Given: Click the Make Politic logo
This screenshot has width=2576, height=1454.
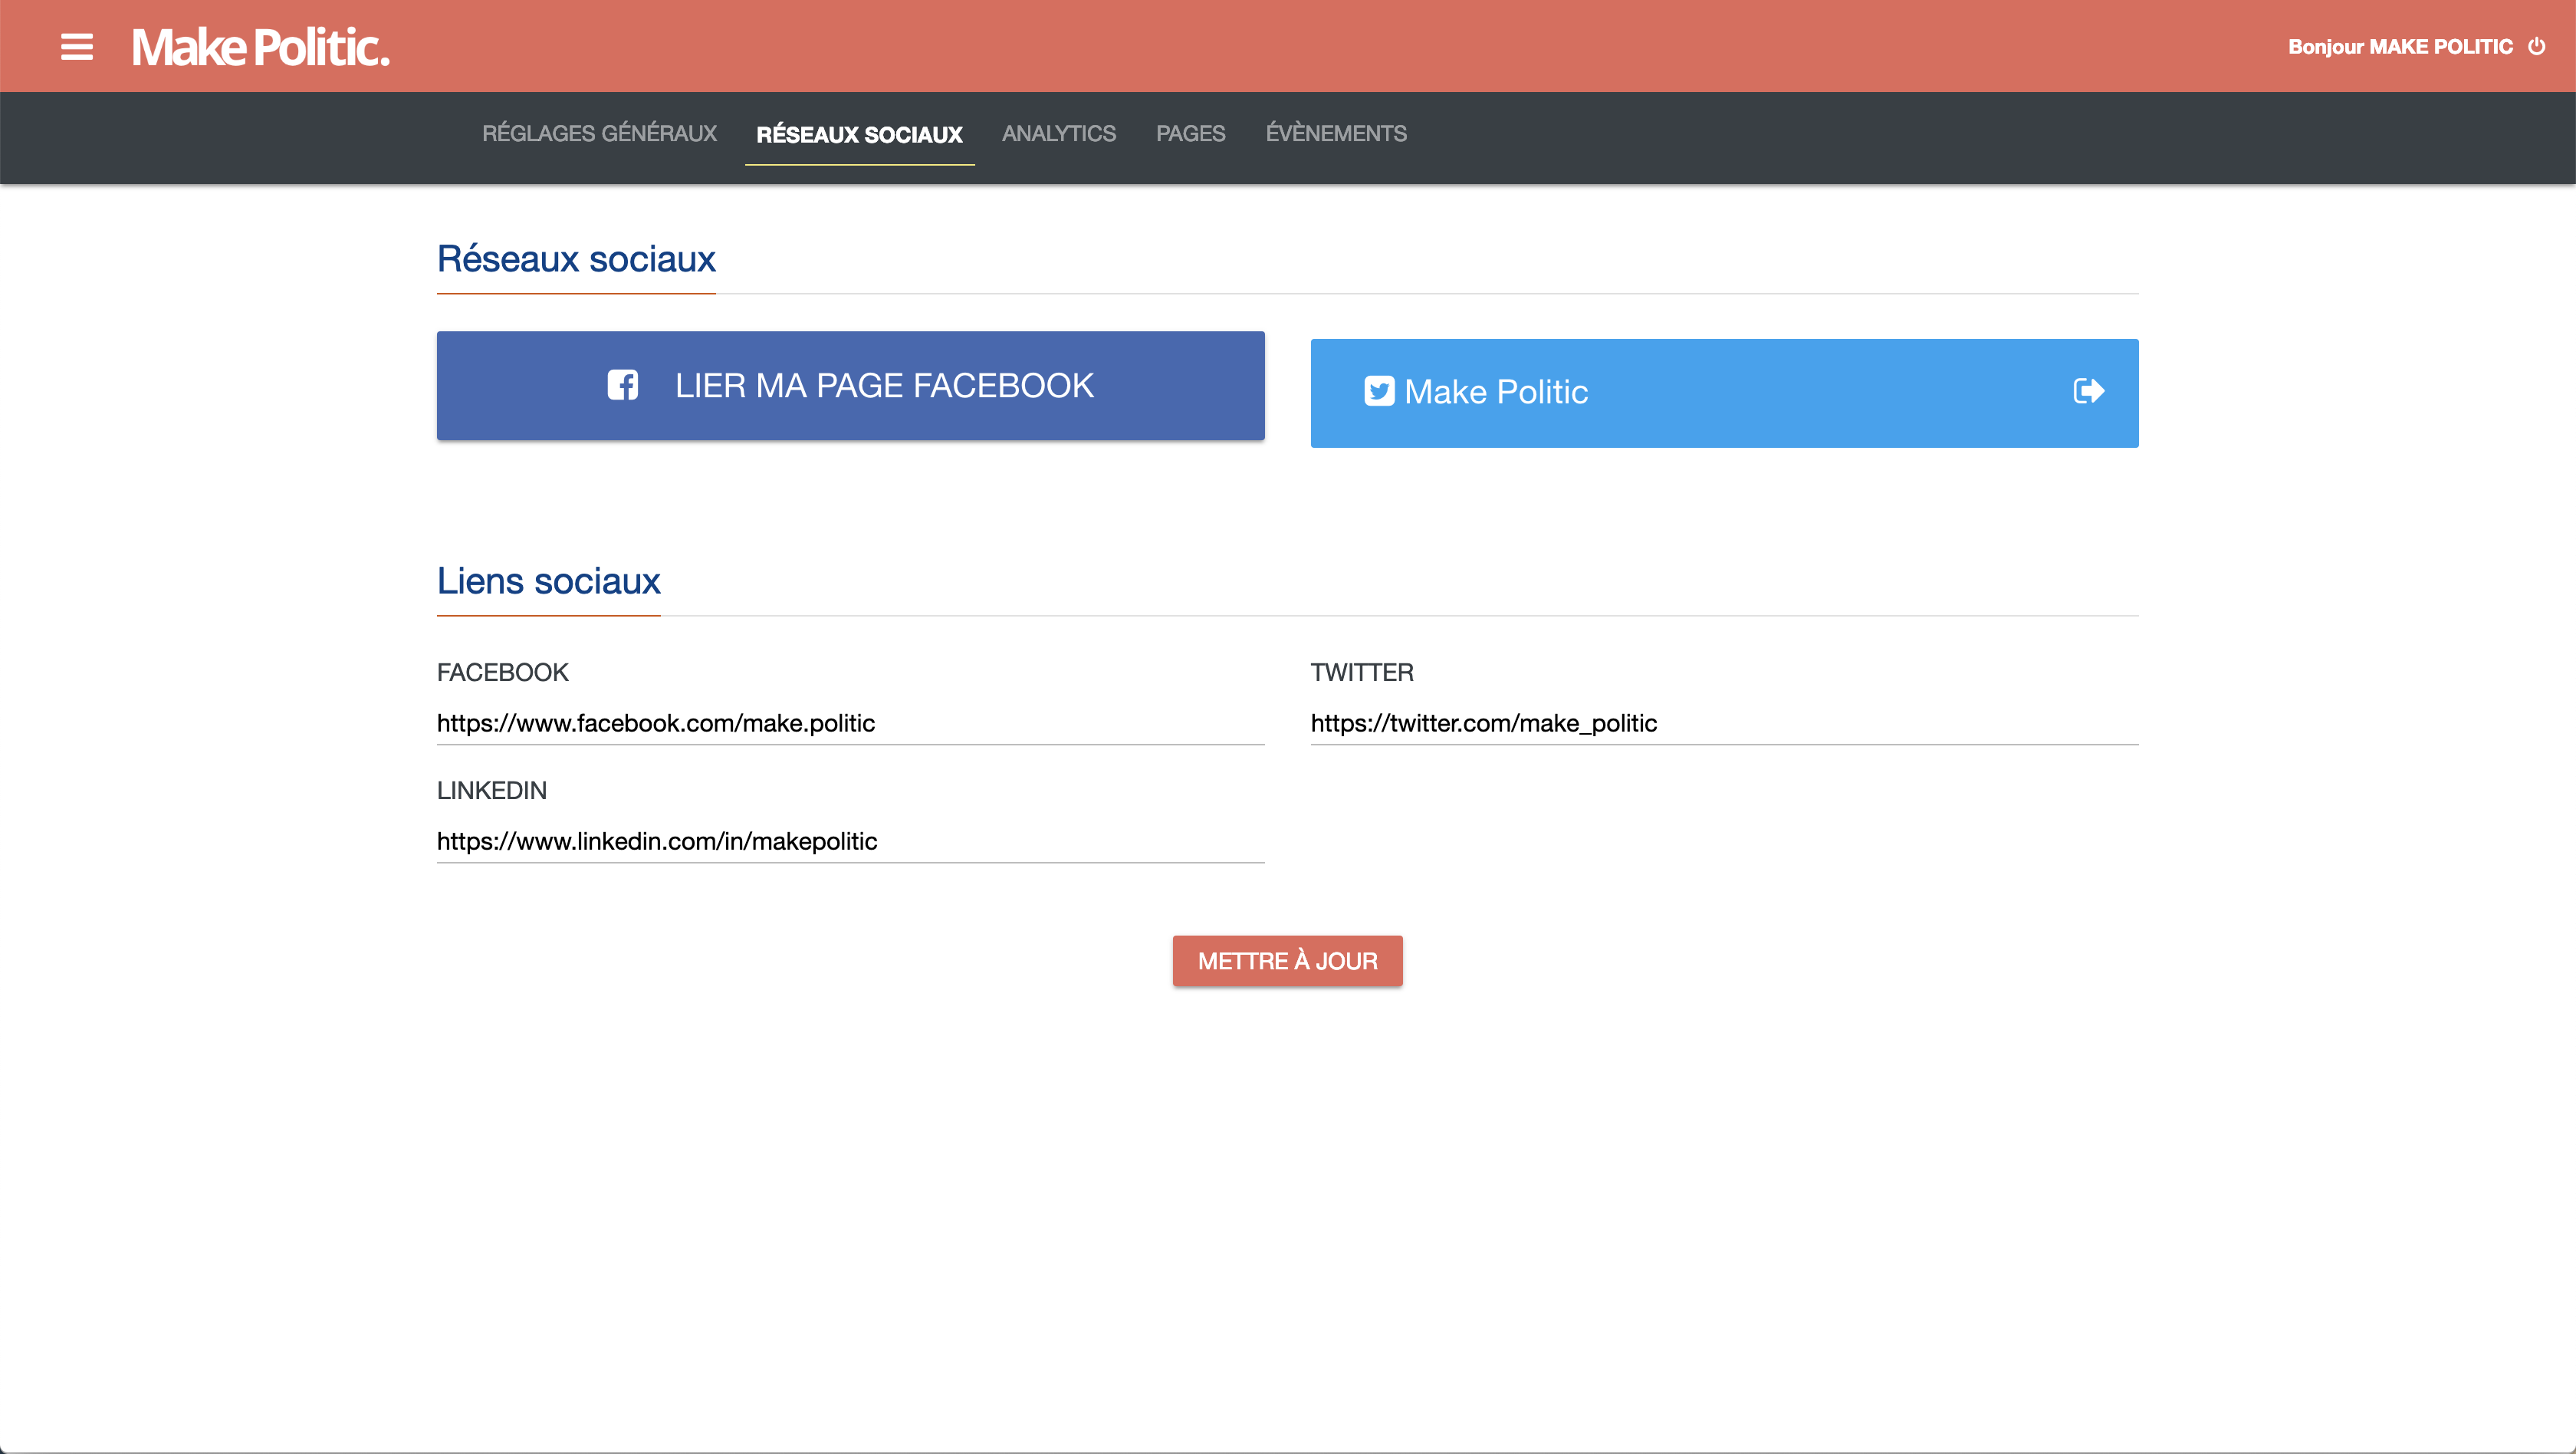Looking at the screenshot, I should [260, 47].
